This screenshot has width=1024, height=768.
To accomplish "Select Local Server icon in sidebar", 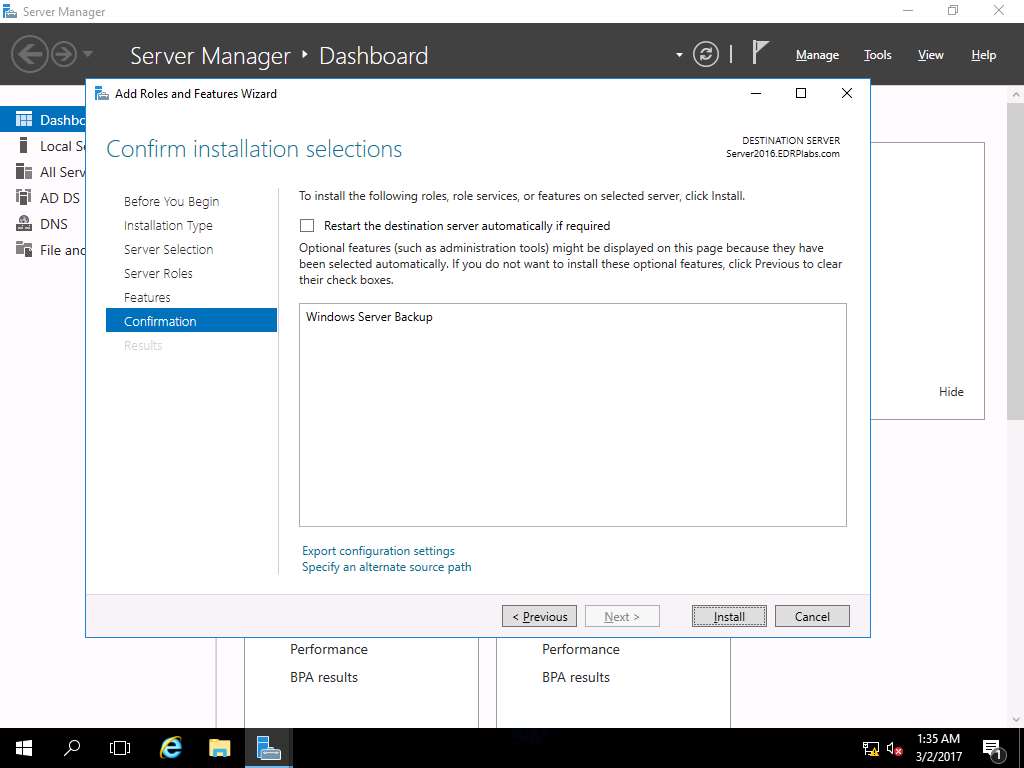I will pos(24,145).
